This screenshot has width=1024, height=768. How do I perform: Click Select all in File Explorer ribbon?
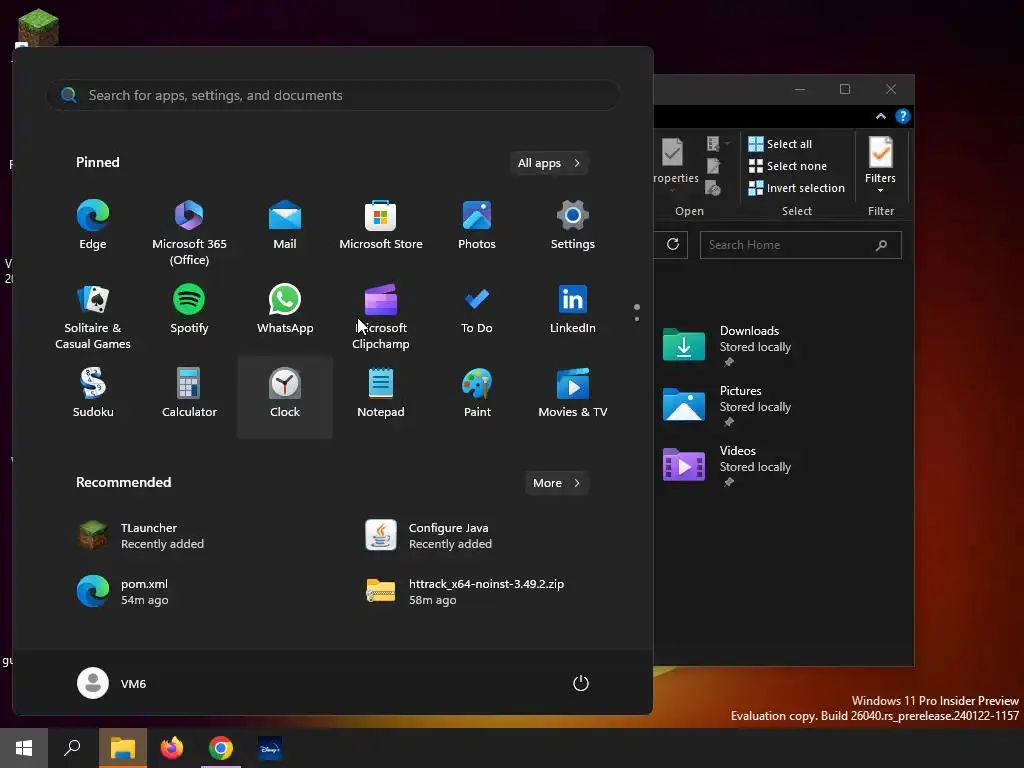click(780, 144)
